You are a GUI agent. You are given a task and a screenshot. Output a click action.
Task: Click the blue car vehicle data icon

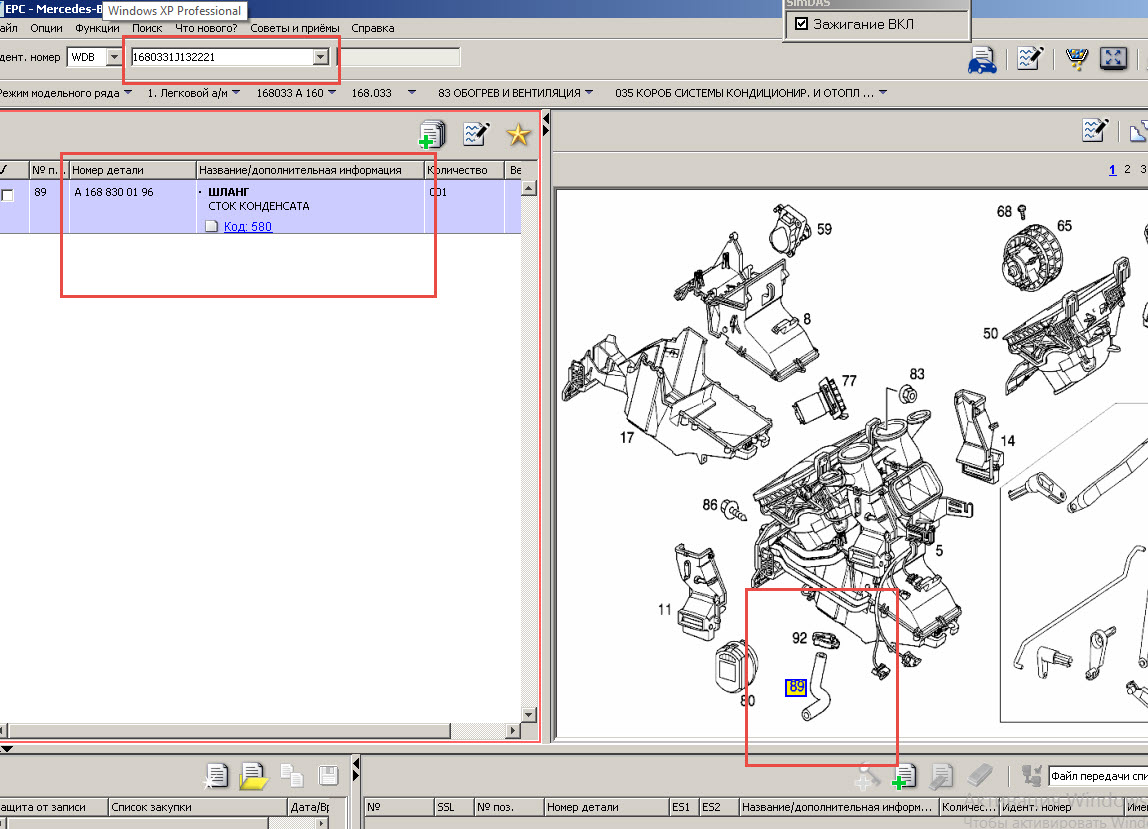tap(982, 59)
